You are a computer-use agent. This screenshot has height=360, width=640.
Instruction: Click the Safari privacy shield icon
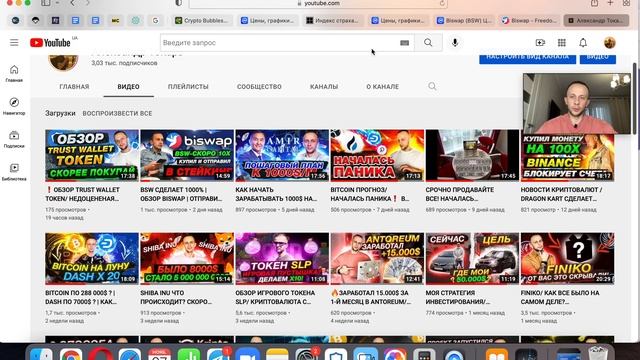(x=179, y=3)
